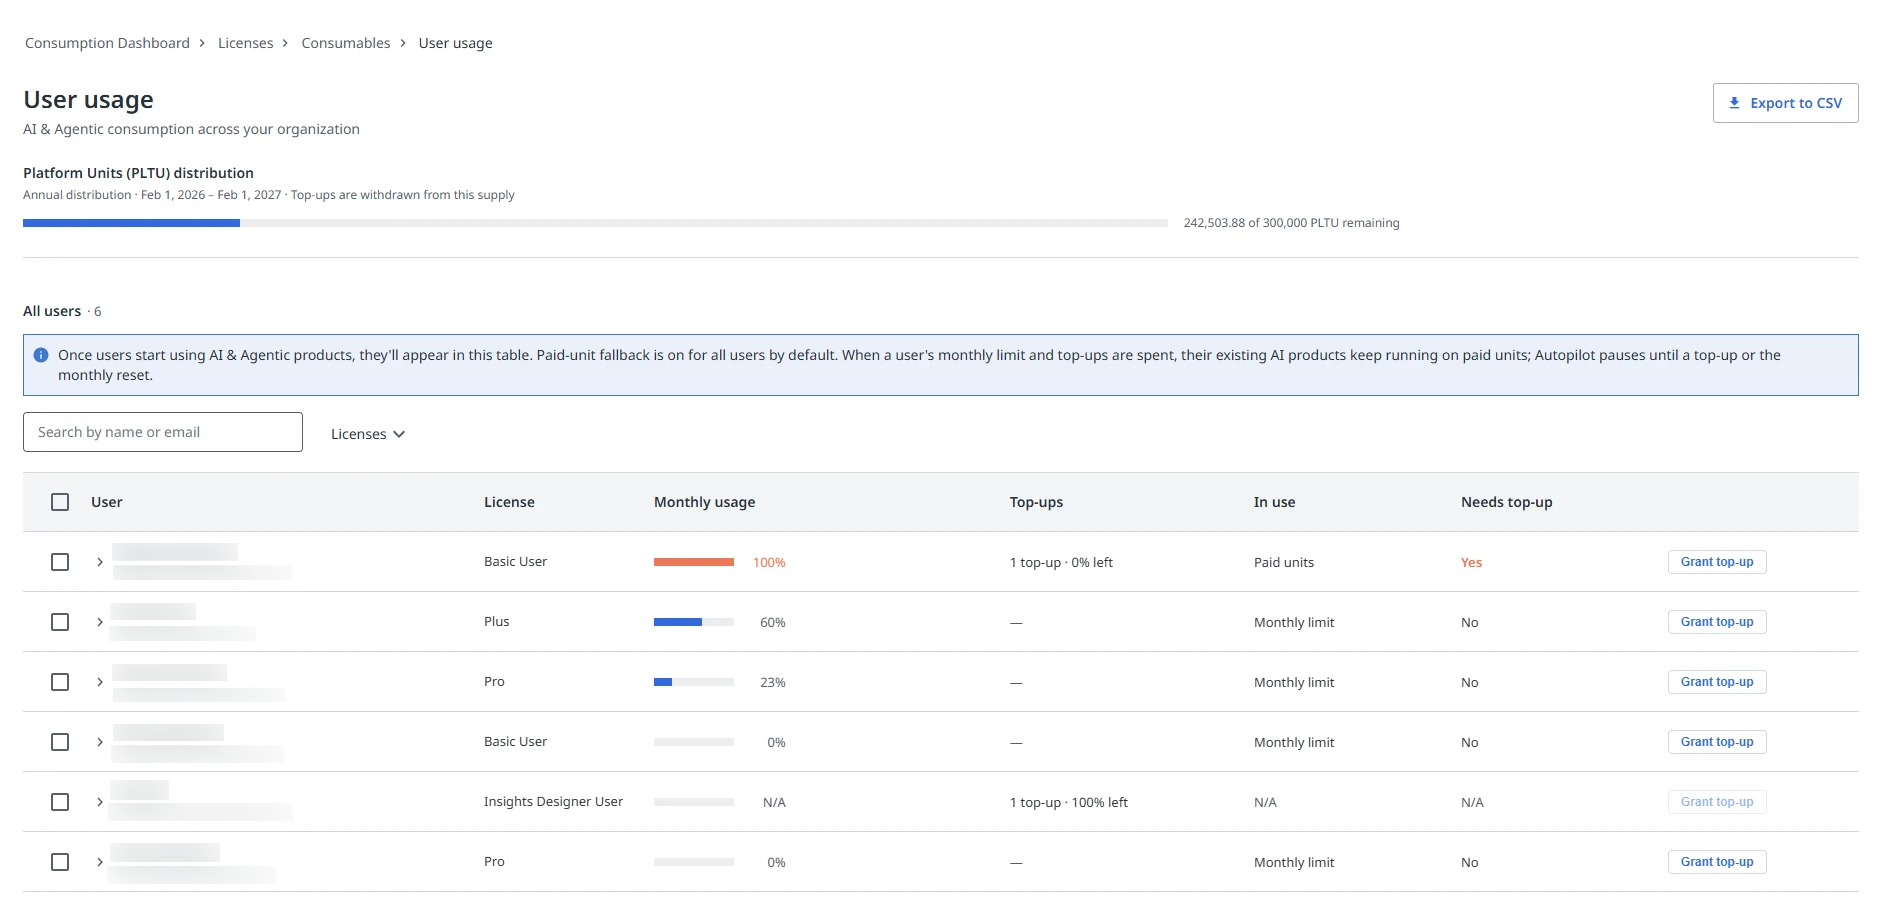Grant top-up to the user needing top-up

[1717, 562]
